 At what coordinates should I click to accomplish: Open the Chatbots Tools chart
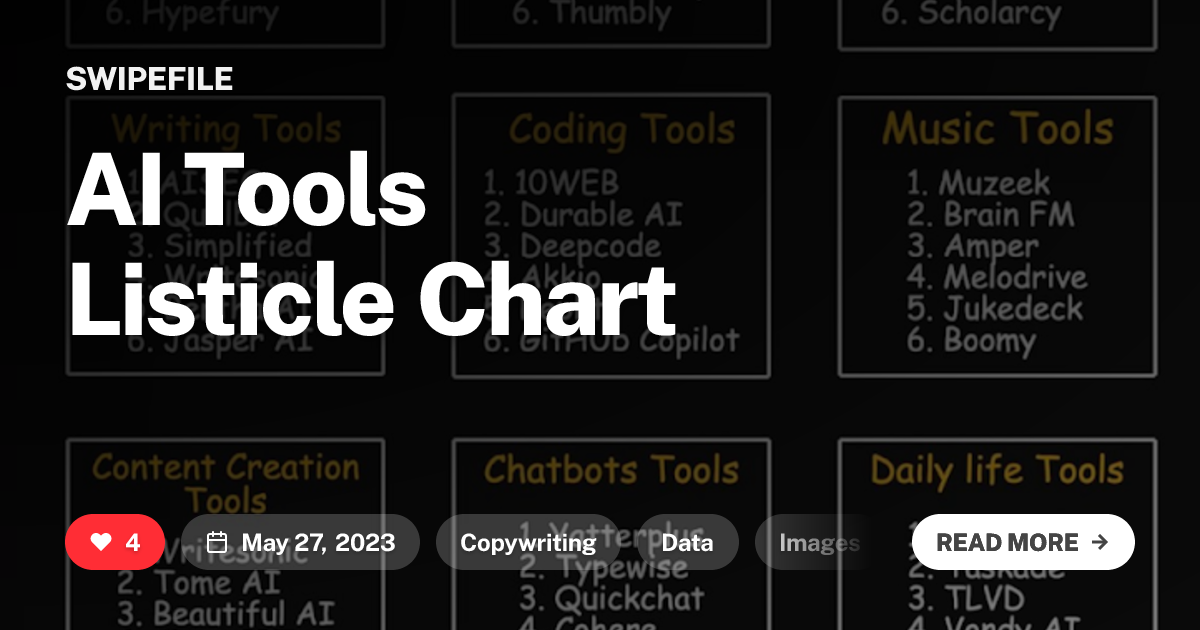click(x=613, y=470)
